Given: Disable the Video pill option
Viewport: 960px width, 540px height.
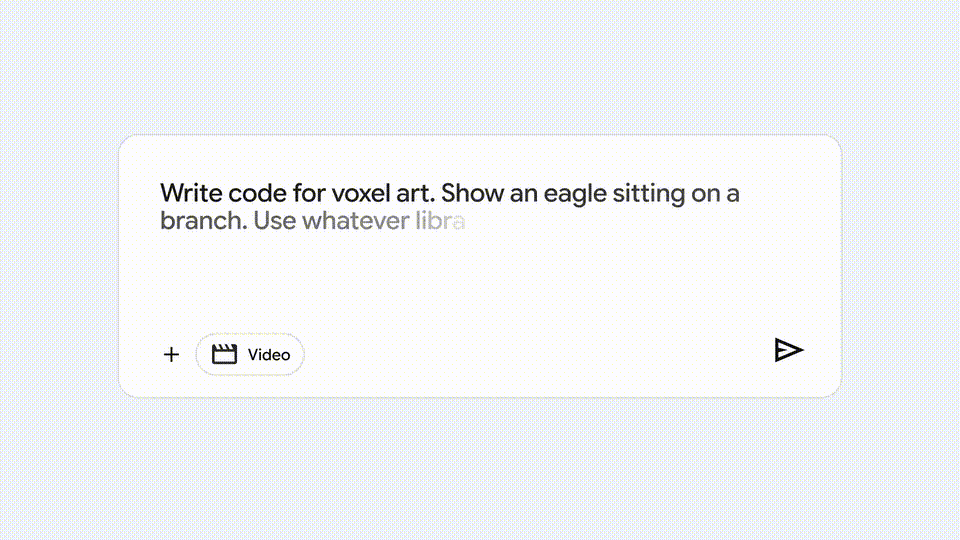Looking at the screenshot, I should coord(250,354).
